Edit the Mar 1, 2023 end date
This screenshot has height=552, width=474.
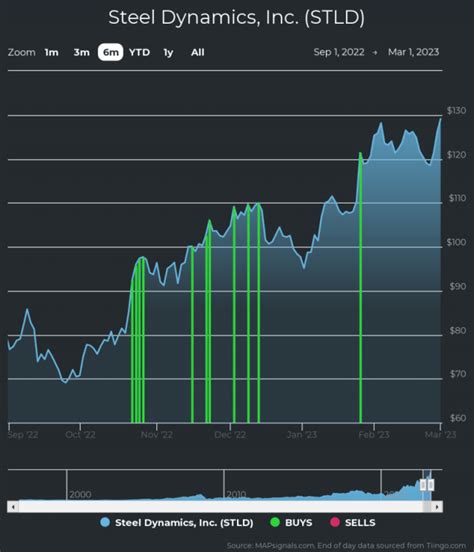pos(413,52)
